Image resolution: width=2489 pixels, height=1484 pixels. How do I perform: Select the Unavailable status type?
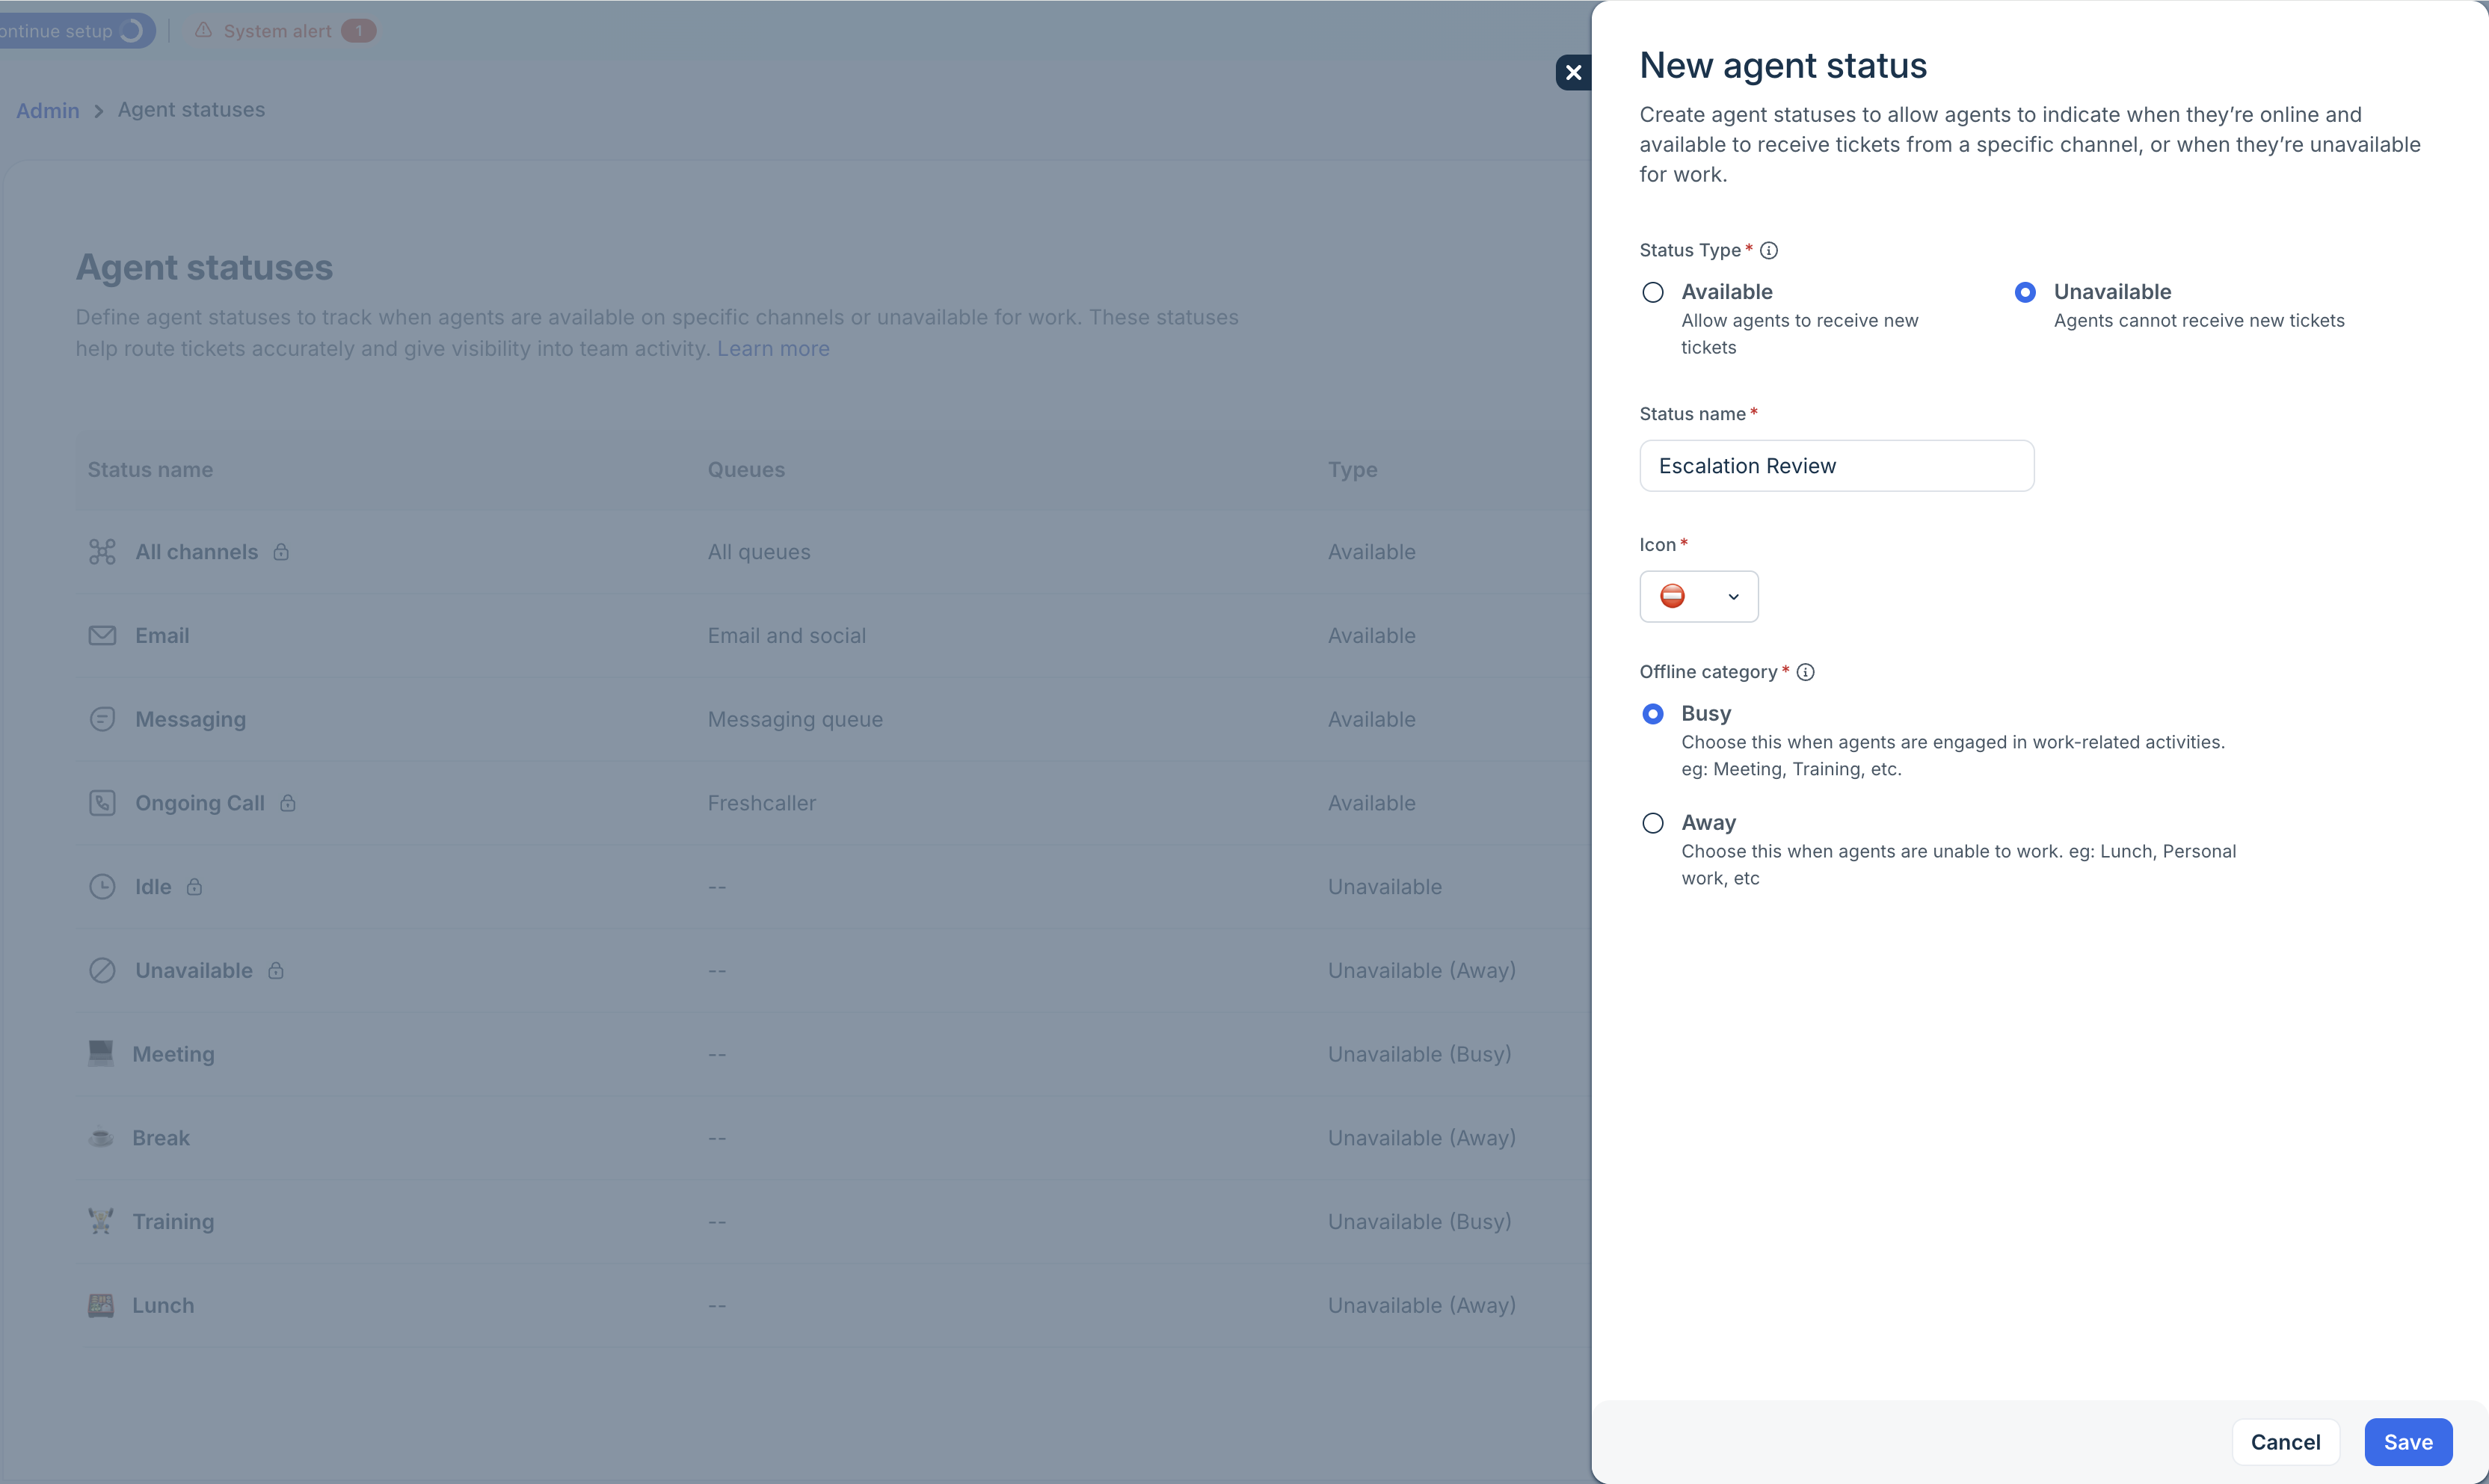[x=2025, y=292]
